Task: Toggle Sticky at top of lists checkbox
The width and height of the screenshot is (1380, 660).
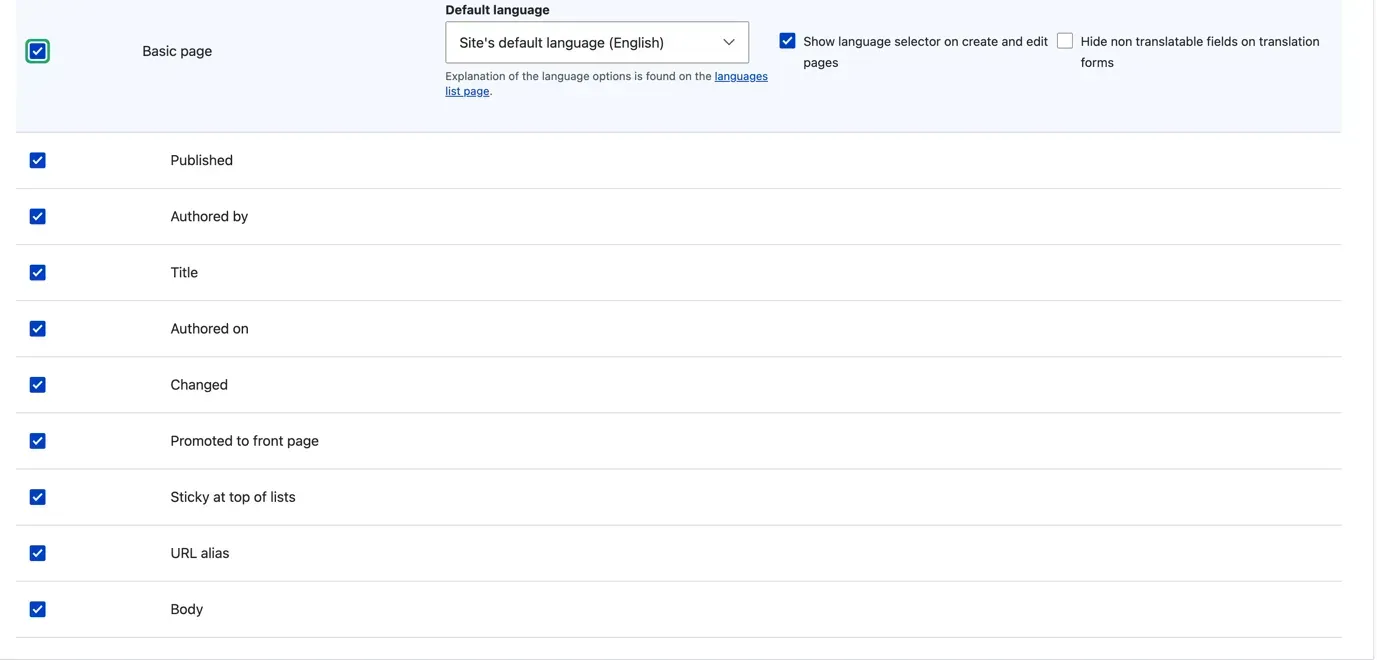Action: (37, 497)
